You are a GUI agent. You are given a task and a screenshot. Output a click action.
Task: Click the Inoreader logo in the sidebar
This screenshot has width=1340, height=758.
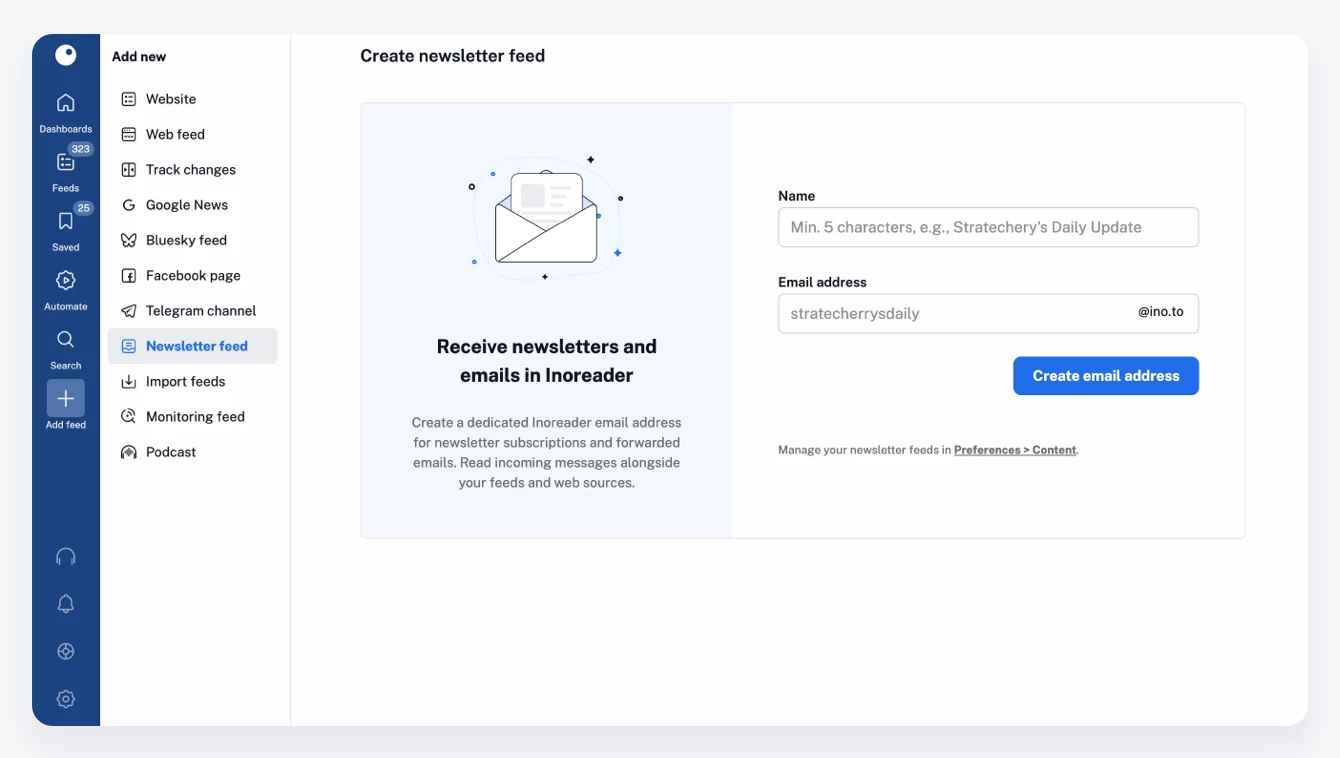pyautogui.click(x=66, y=55)
